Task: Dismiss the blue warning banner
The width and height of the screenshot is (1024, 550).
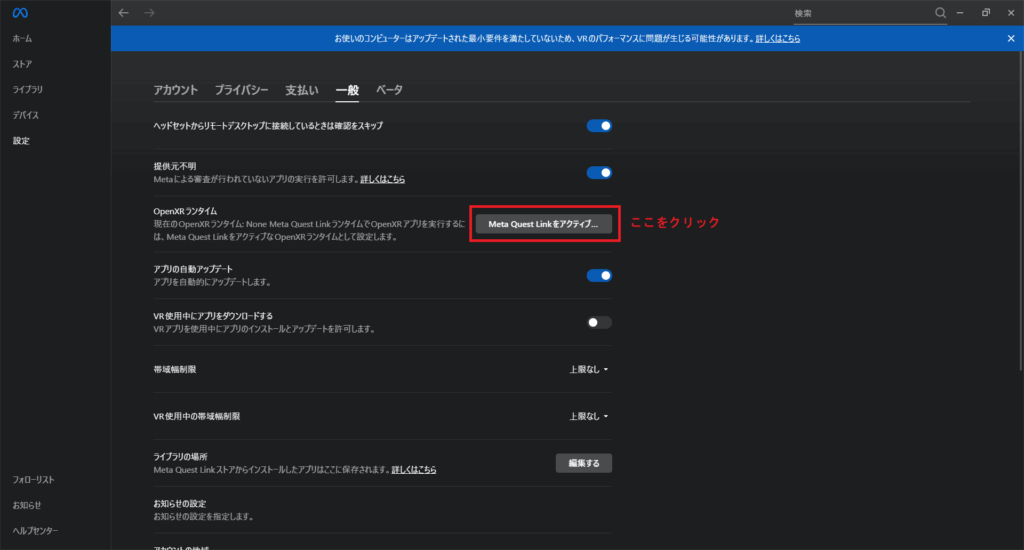Action: point(1011,39)
